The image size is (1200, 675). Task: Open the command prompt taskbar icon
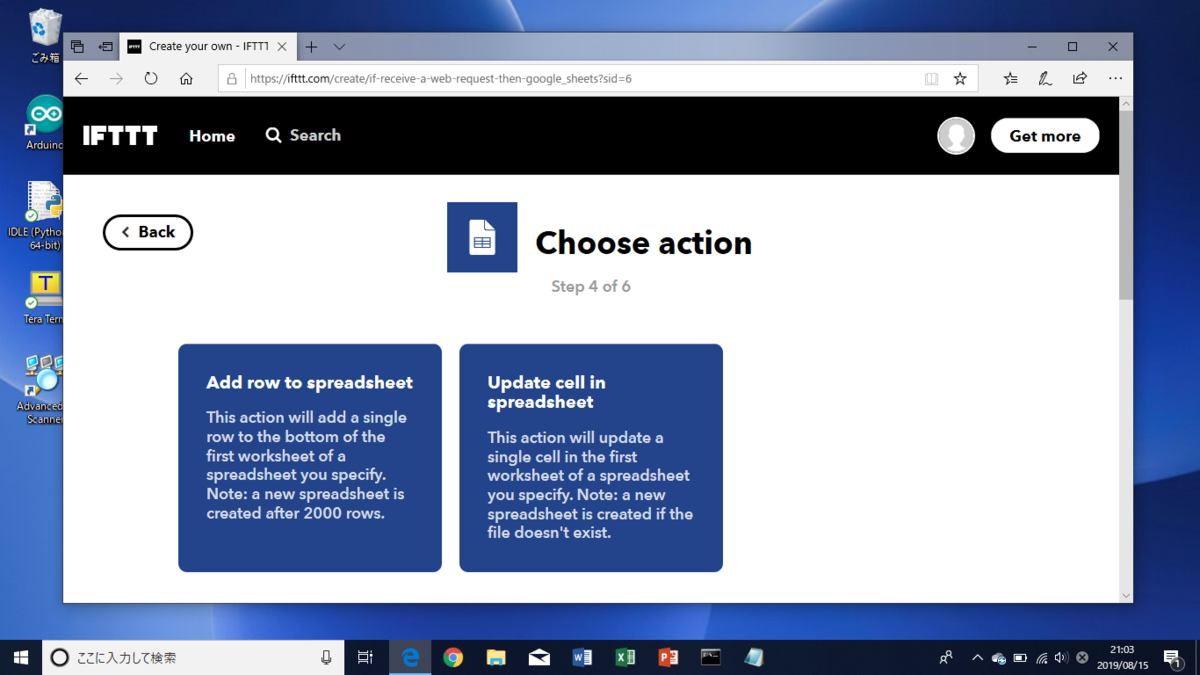point(711,657)
